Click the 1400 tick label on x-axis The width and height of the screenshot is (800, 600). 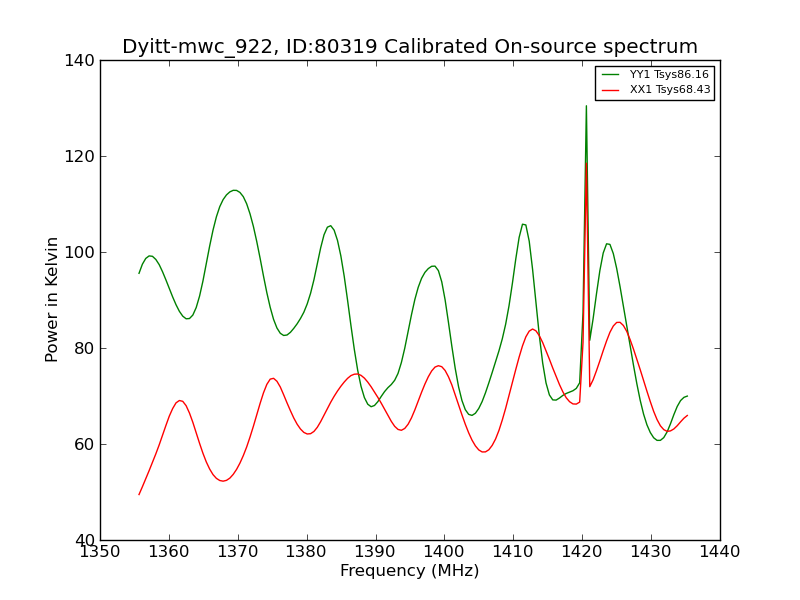[444, 552]
